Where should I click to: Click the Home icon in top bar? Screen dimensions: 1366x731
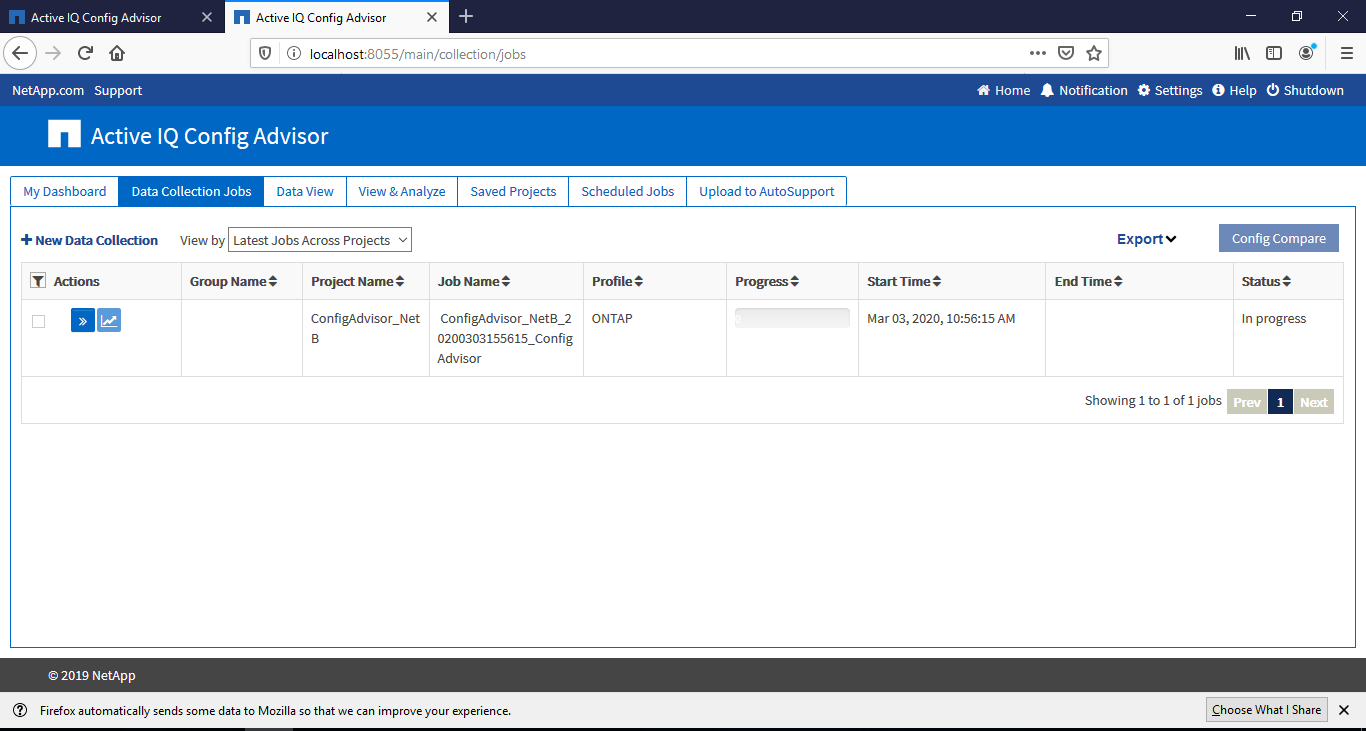tap(984, 90)
